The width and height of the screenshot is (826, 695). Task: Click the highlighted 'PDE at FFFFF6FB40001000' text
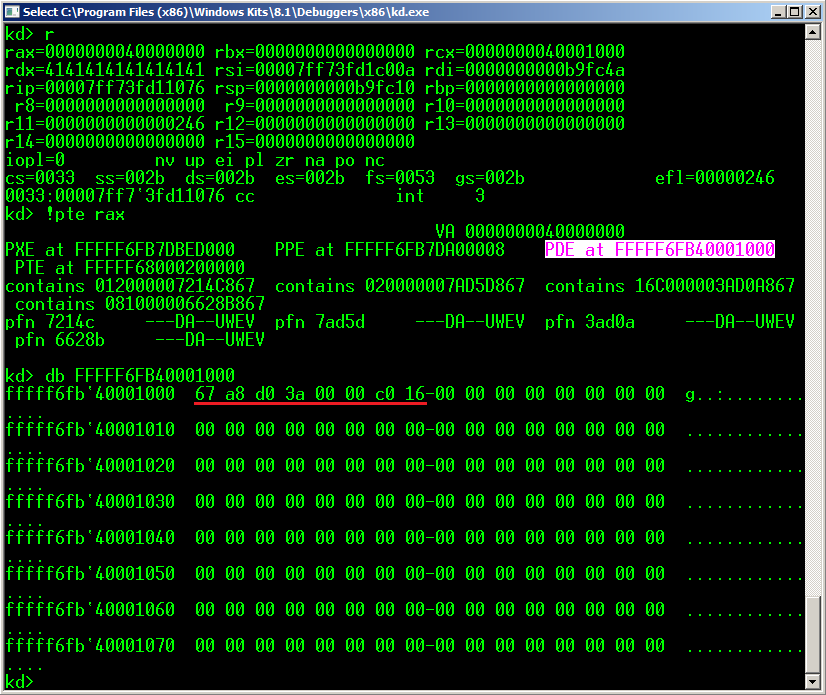(x=660, y=249)
